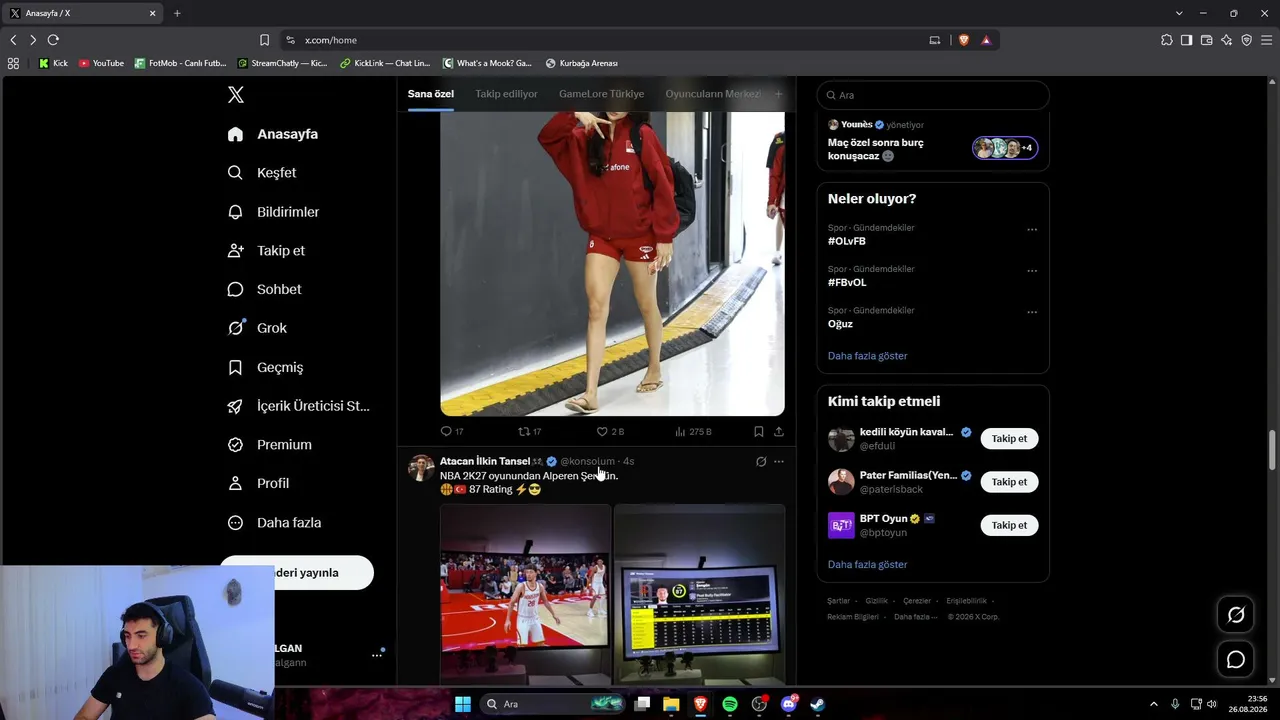Follow Pater Familias account

1009,482
